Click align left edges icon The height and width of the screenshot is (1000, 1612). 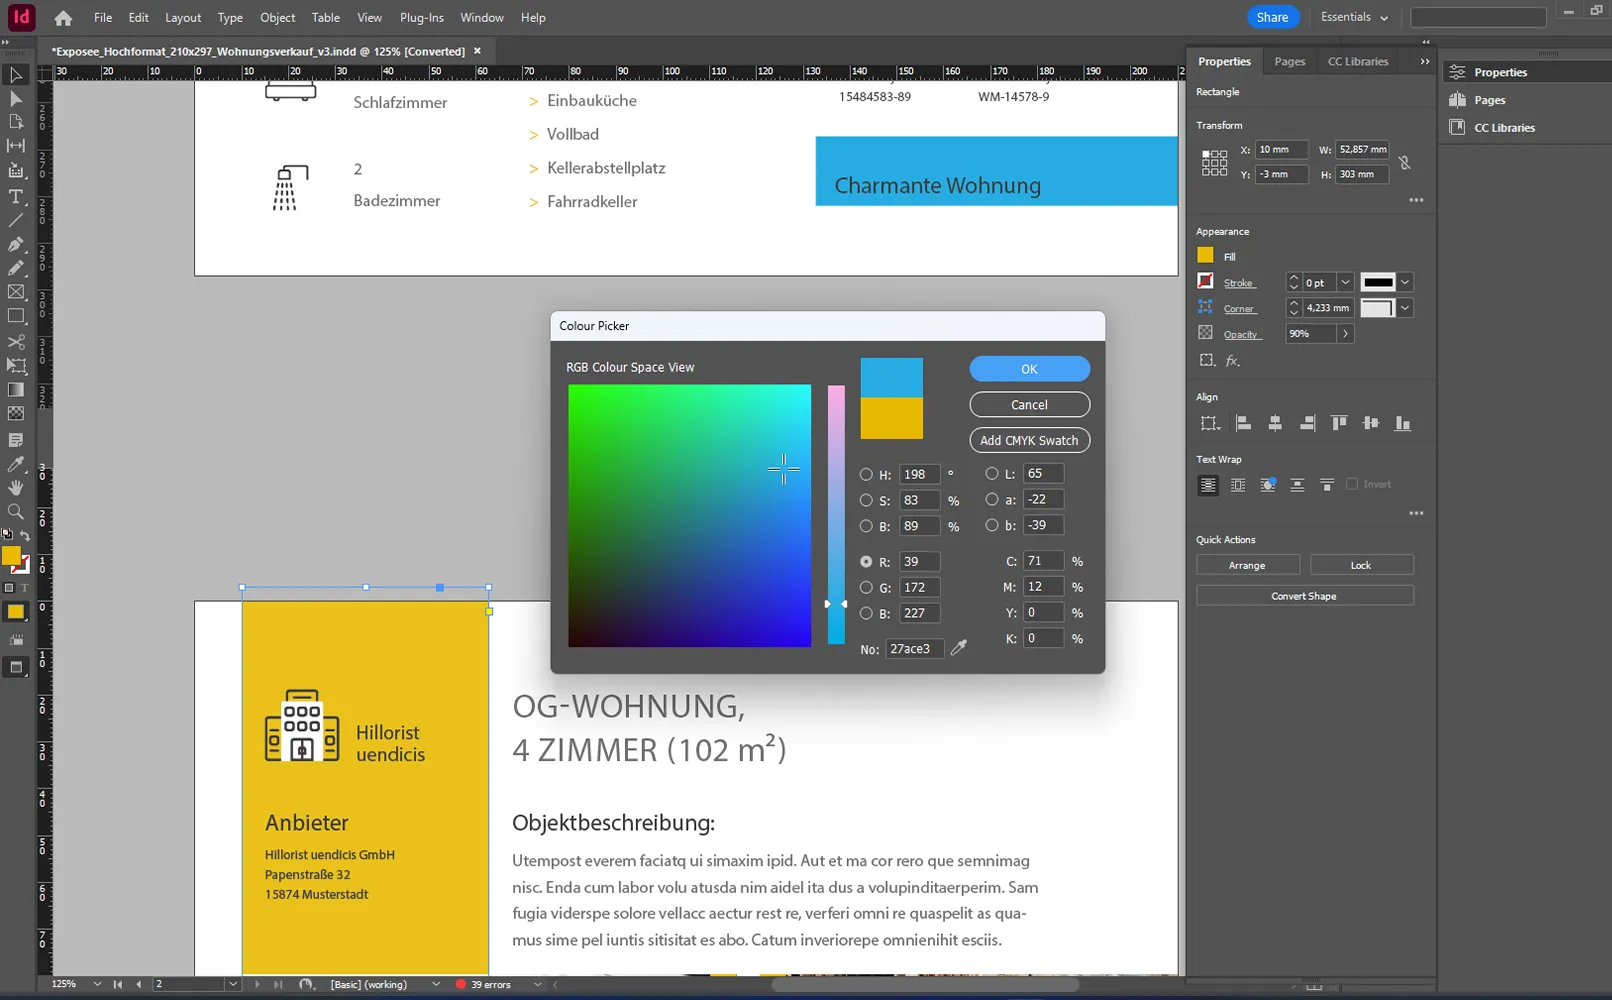tap(1243, 424)
